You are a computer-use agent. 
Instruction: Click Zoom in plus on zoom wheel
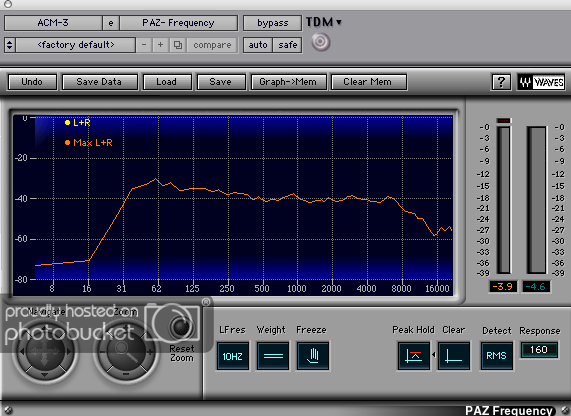point(150,352)
